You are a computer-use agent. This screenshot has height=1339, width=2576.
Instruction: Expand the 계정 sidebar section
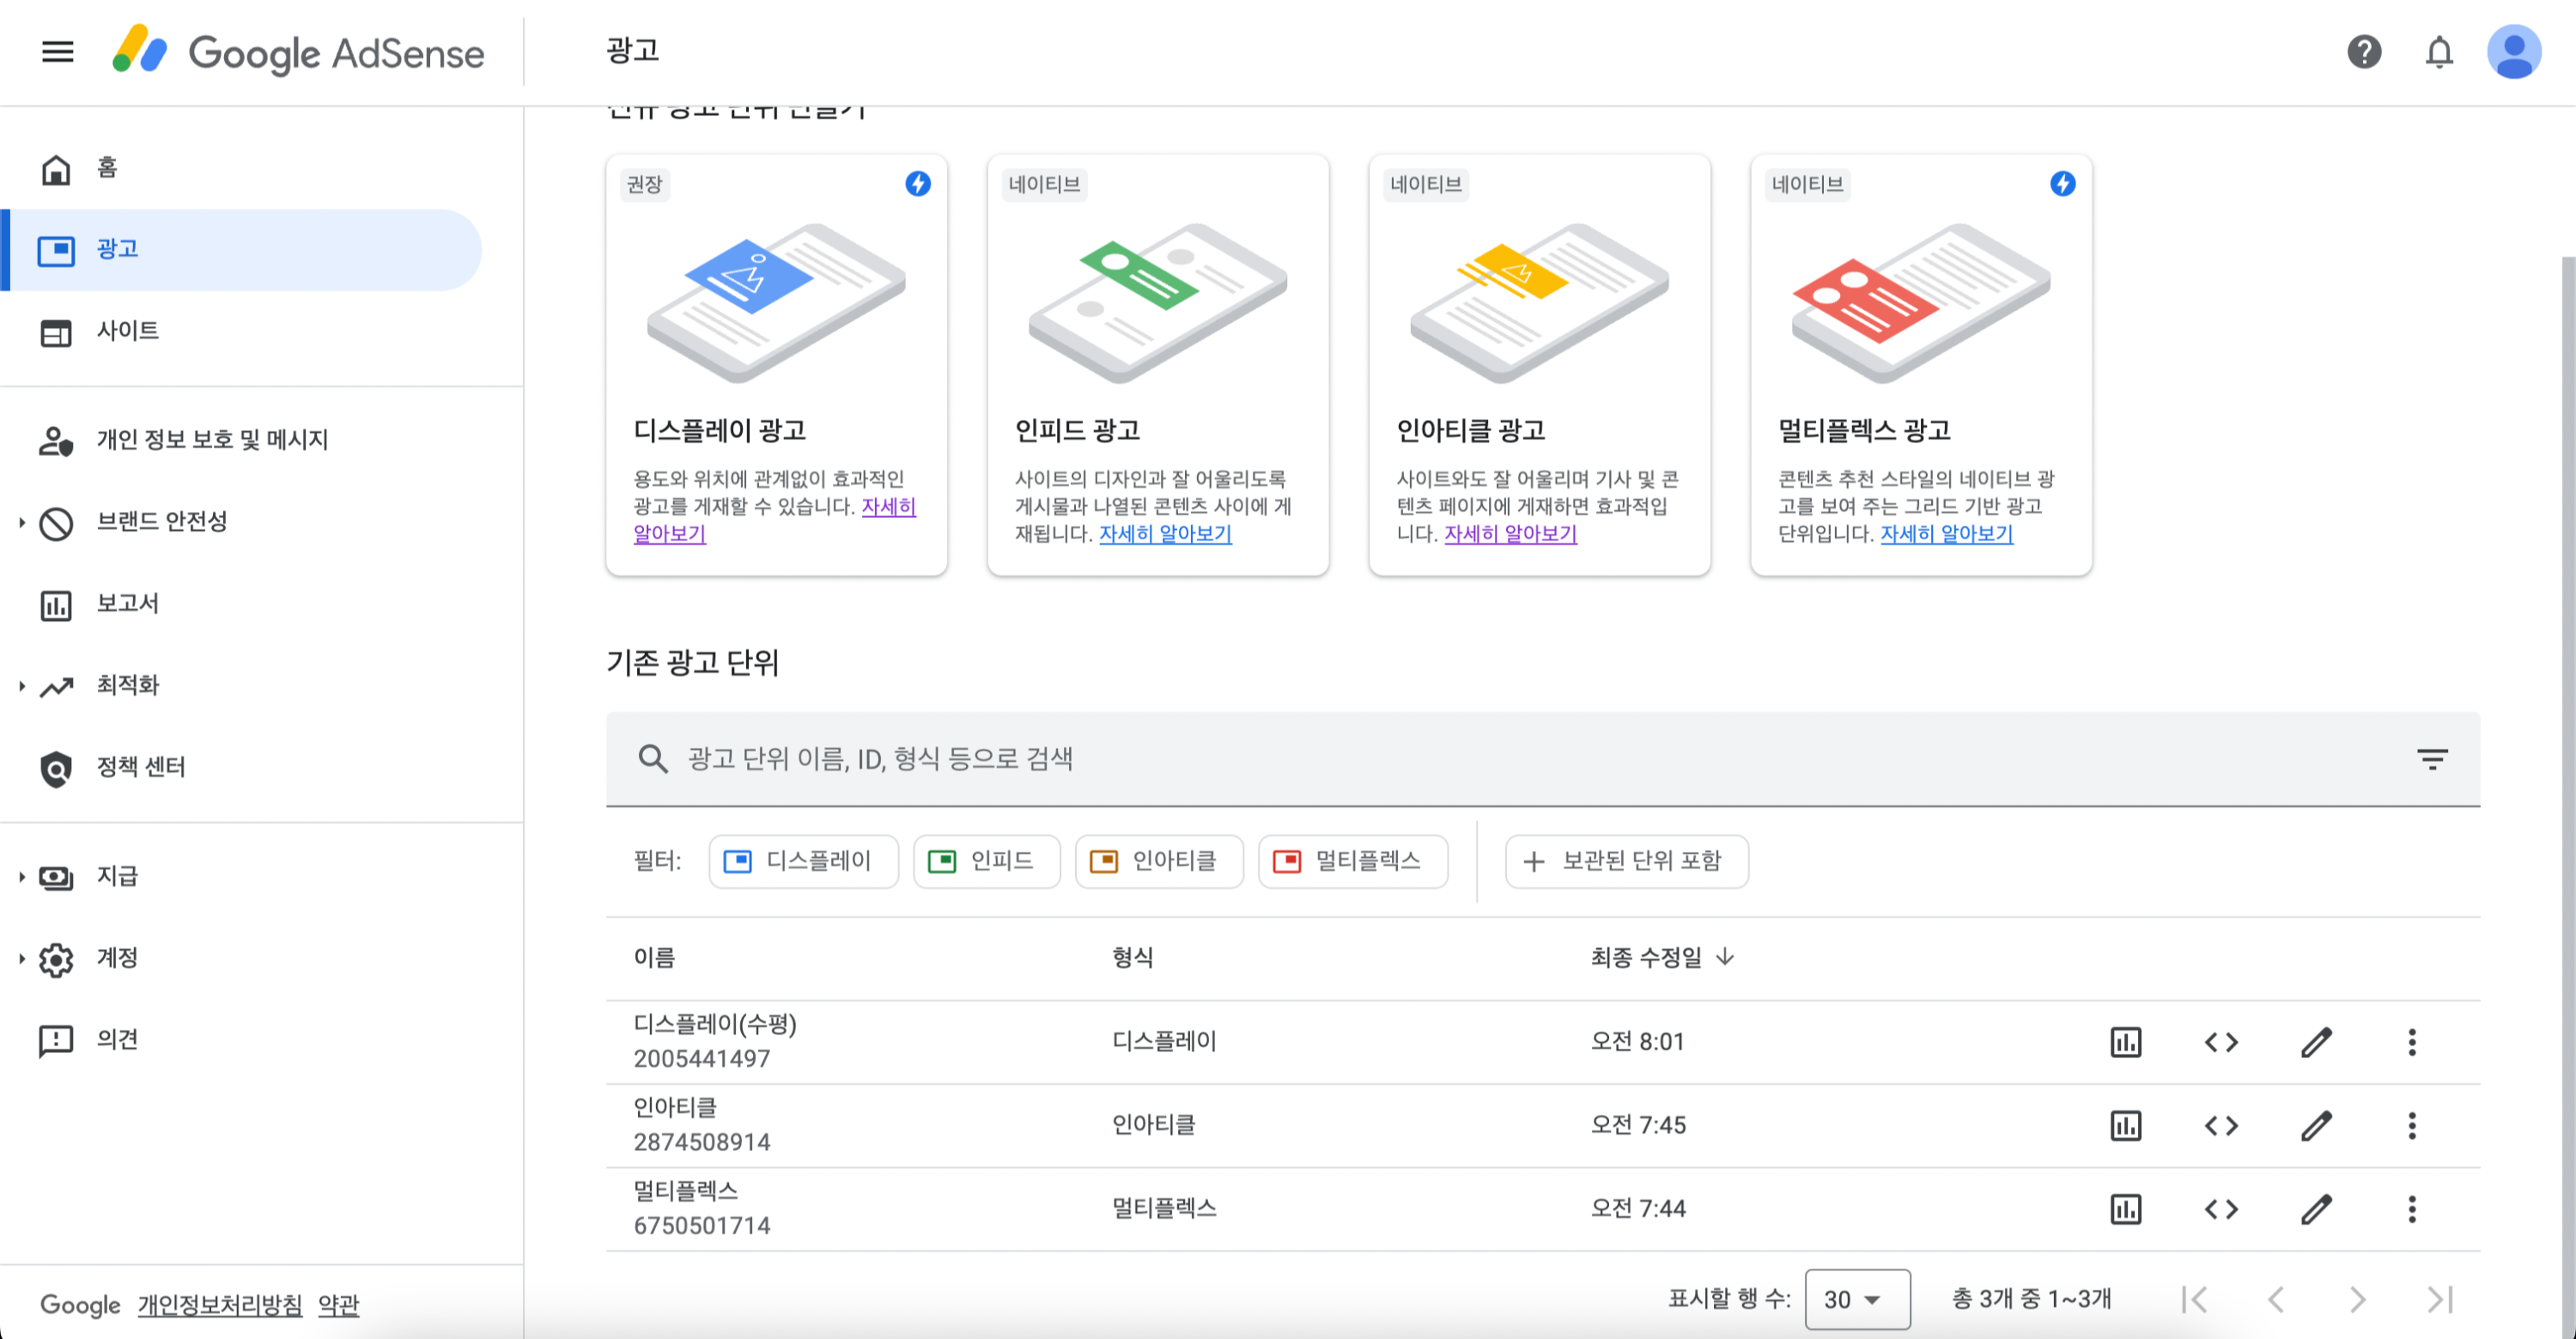(x=118, y=958)
